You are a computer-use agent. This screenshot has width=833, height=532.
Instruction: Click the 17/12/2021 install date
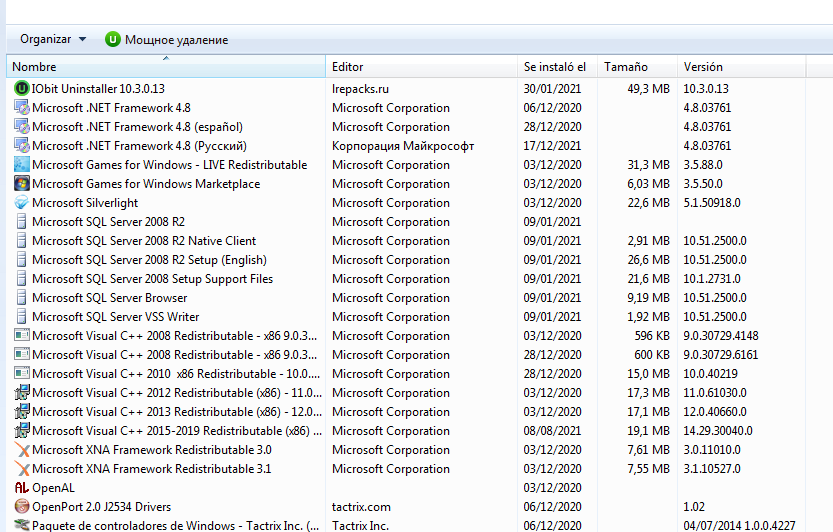(552, 146)
